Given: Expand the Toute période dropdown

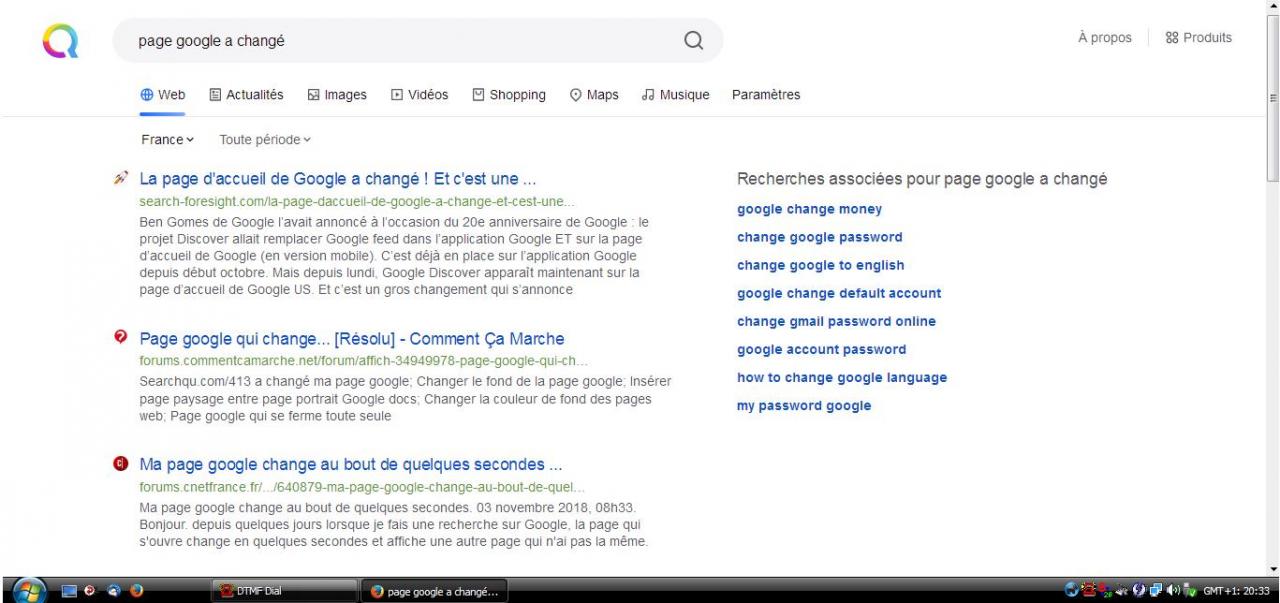Looking at the screenshot, I should click(265, 140).
